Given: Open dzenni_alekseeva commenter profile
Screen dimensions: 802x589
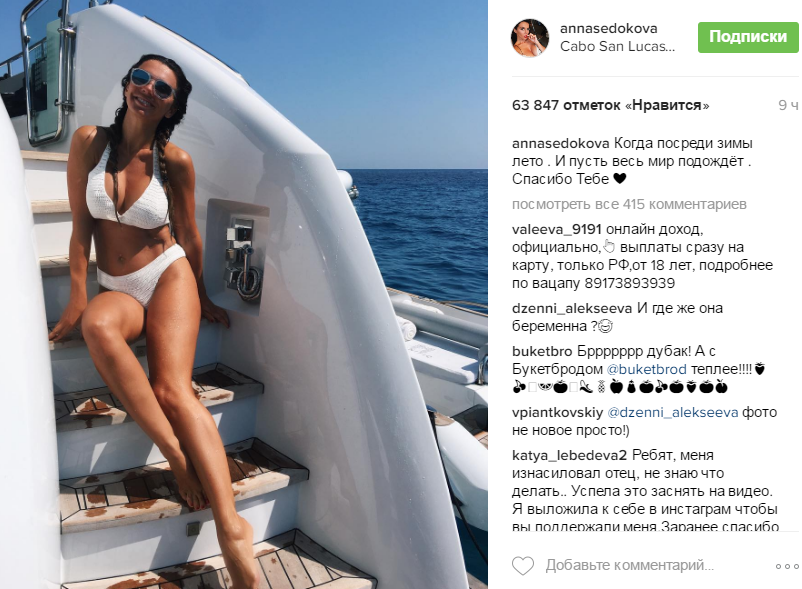Looking at the screenshot, I should pos(572,309).
